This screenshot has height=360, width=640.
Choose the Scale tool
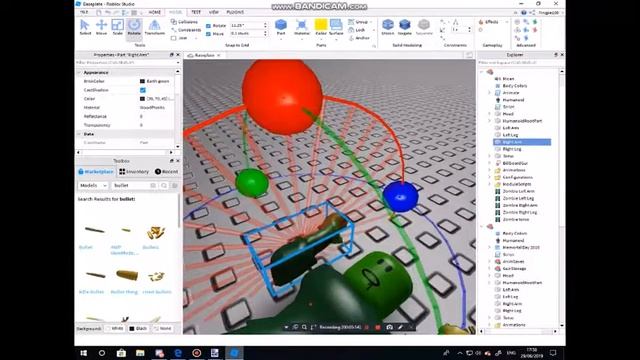118,27
